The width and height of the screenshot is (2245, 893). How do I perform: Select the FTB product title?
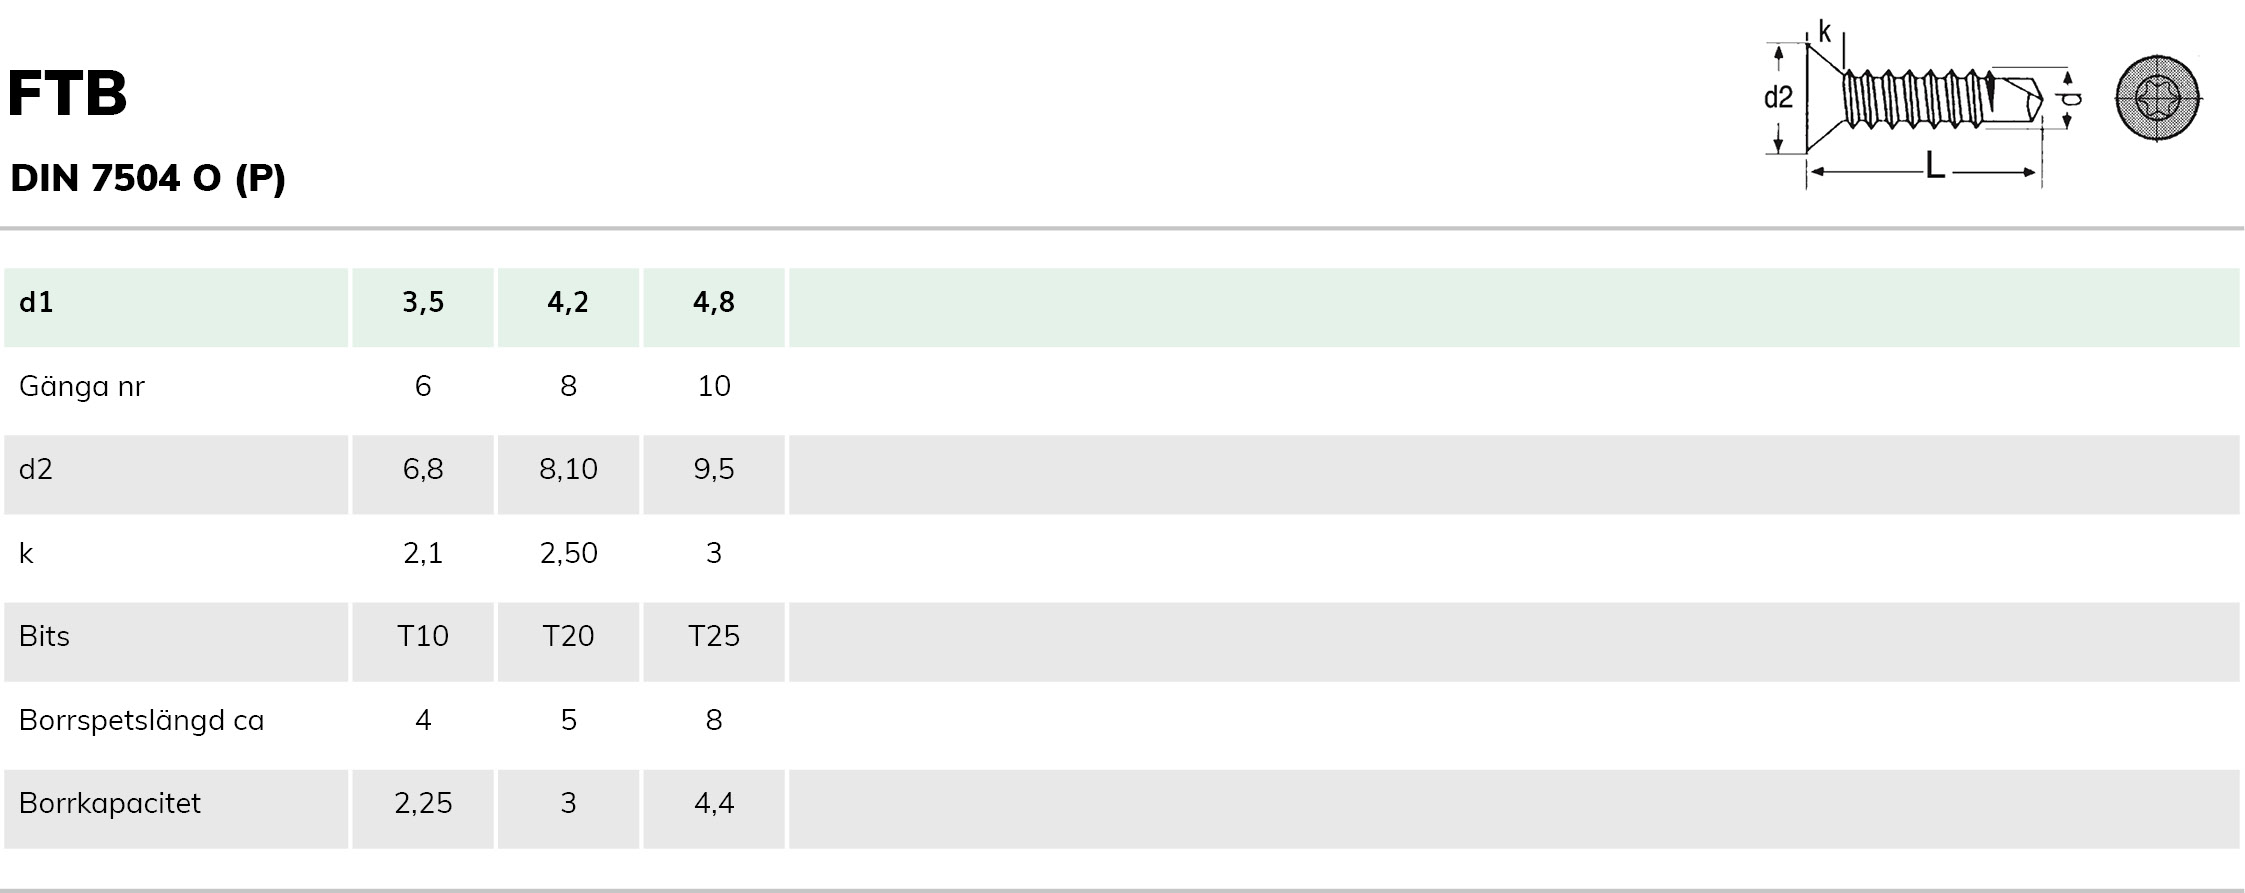click(x=68, y=94)
